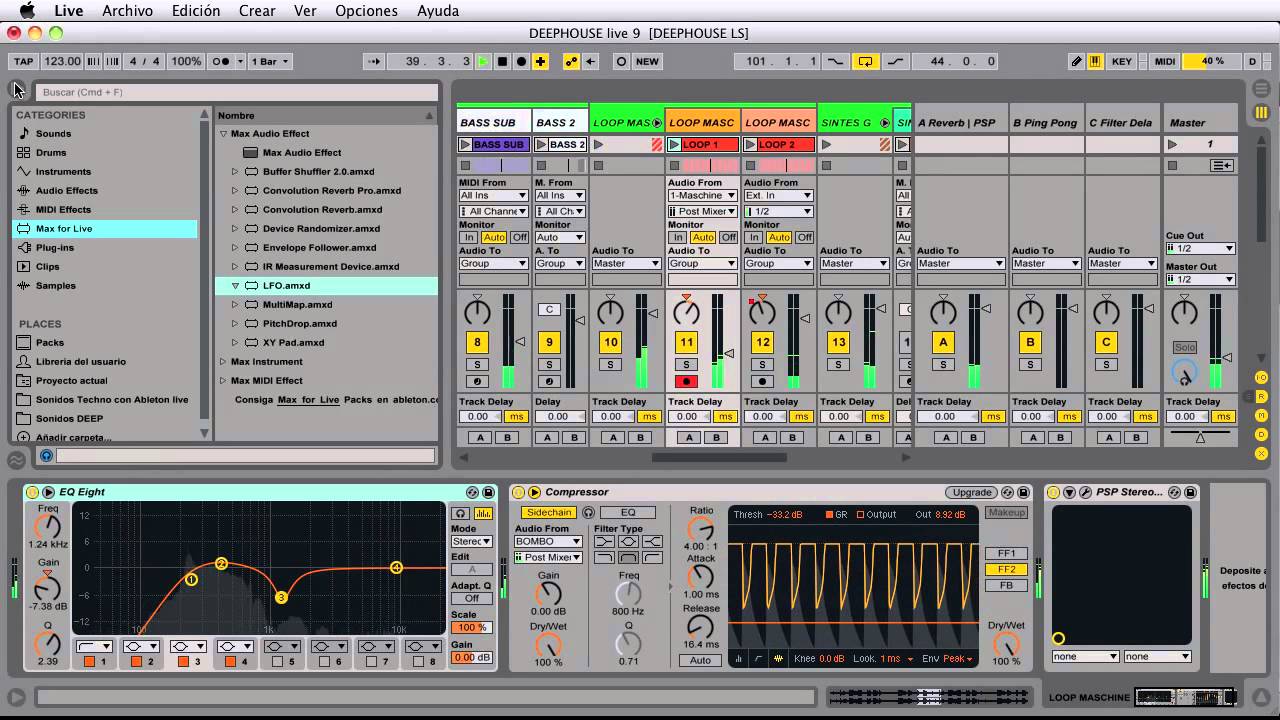This screenshot has height=720, width=1280.
Task: Select FF1 compressor model
Action: point(1006,553)
